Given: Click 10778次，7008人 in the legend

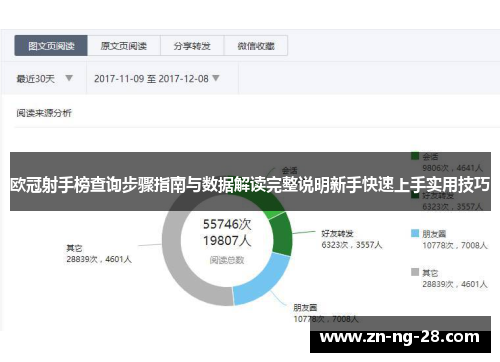Looking at the screenshot, I should tap(455, 245).
